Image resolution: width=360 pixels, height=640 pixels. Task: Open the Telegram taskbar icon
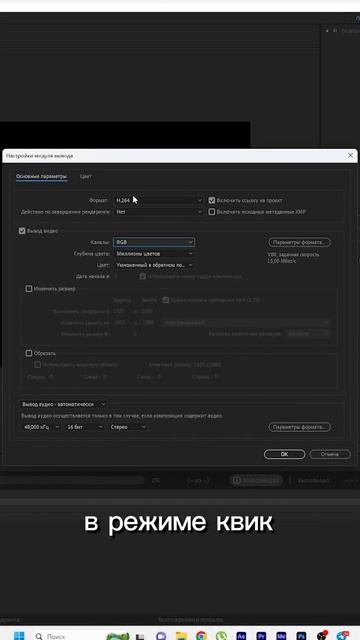(x=342, y=636)
